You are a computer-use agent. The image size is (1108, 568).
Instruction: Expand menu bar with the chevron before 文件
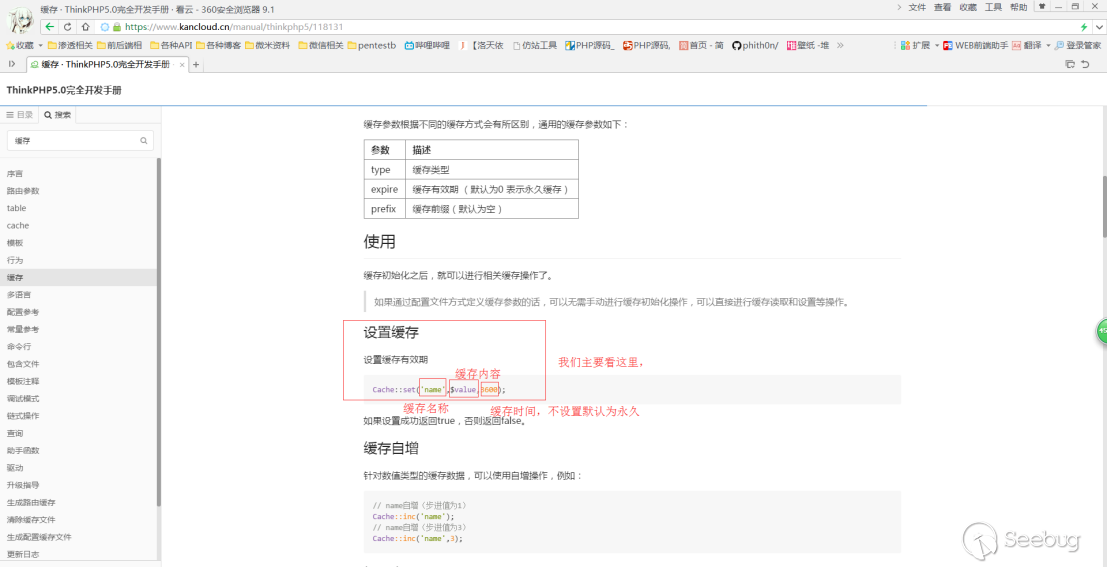(x=899, y=7)
